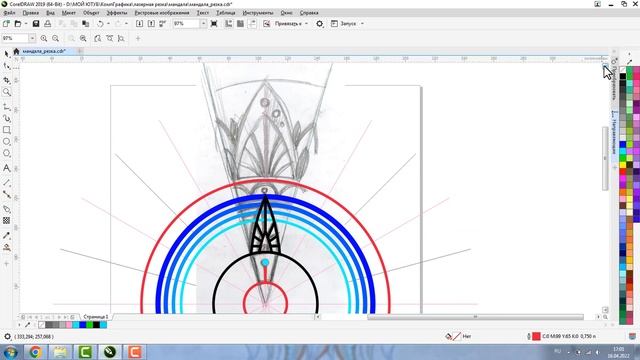Image resolution: width=640 pixels, height=360 pixels.
Task: Select the Interactive Fill tool
Action: pos(7,247)
